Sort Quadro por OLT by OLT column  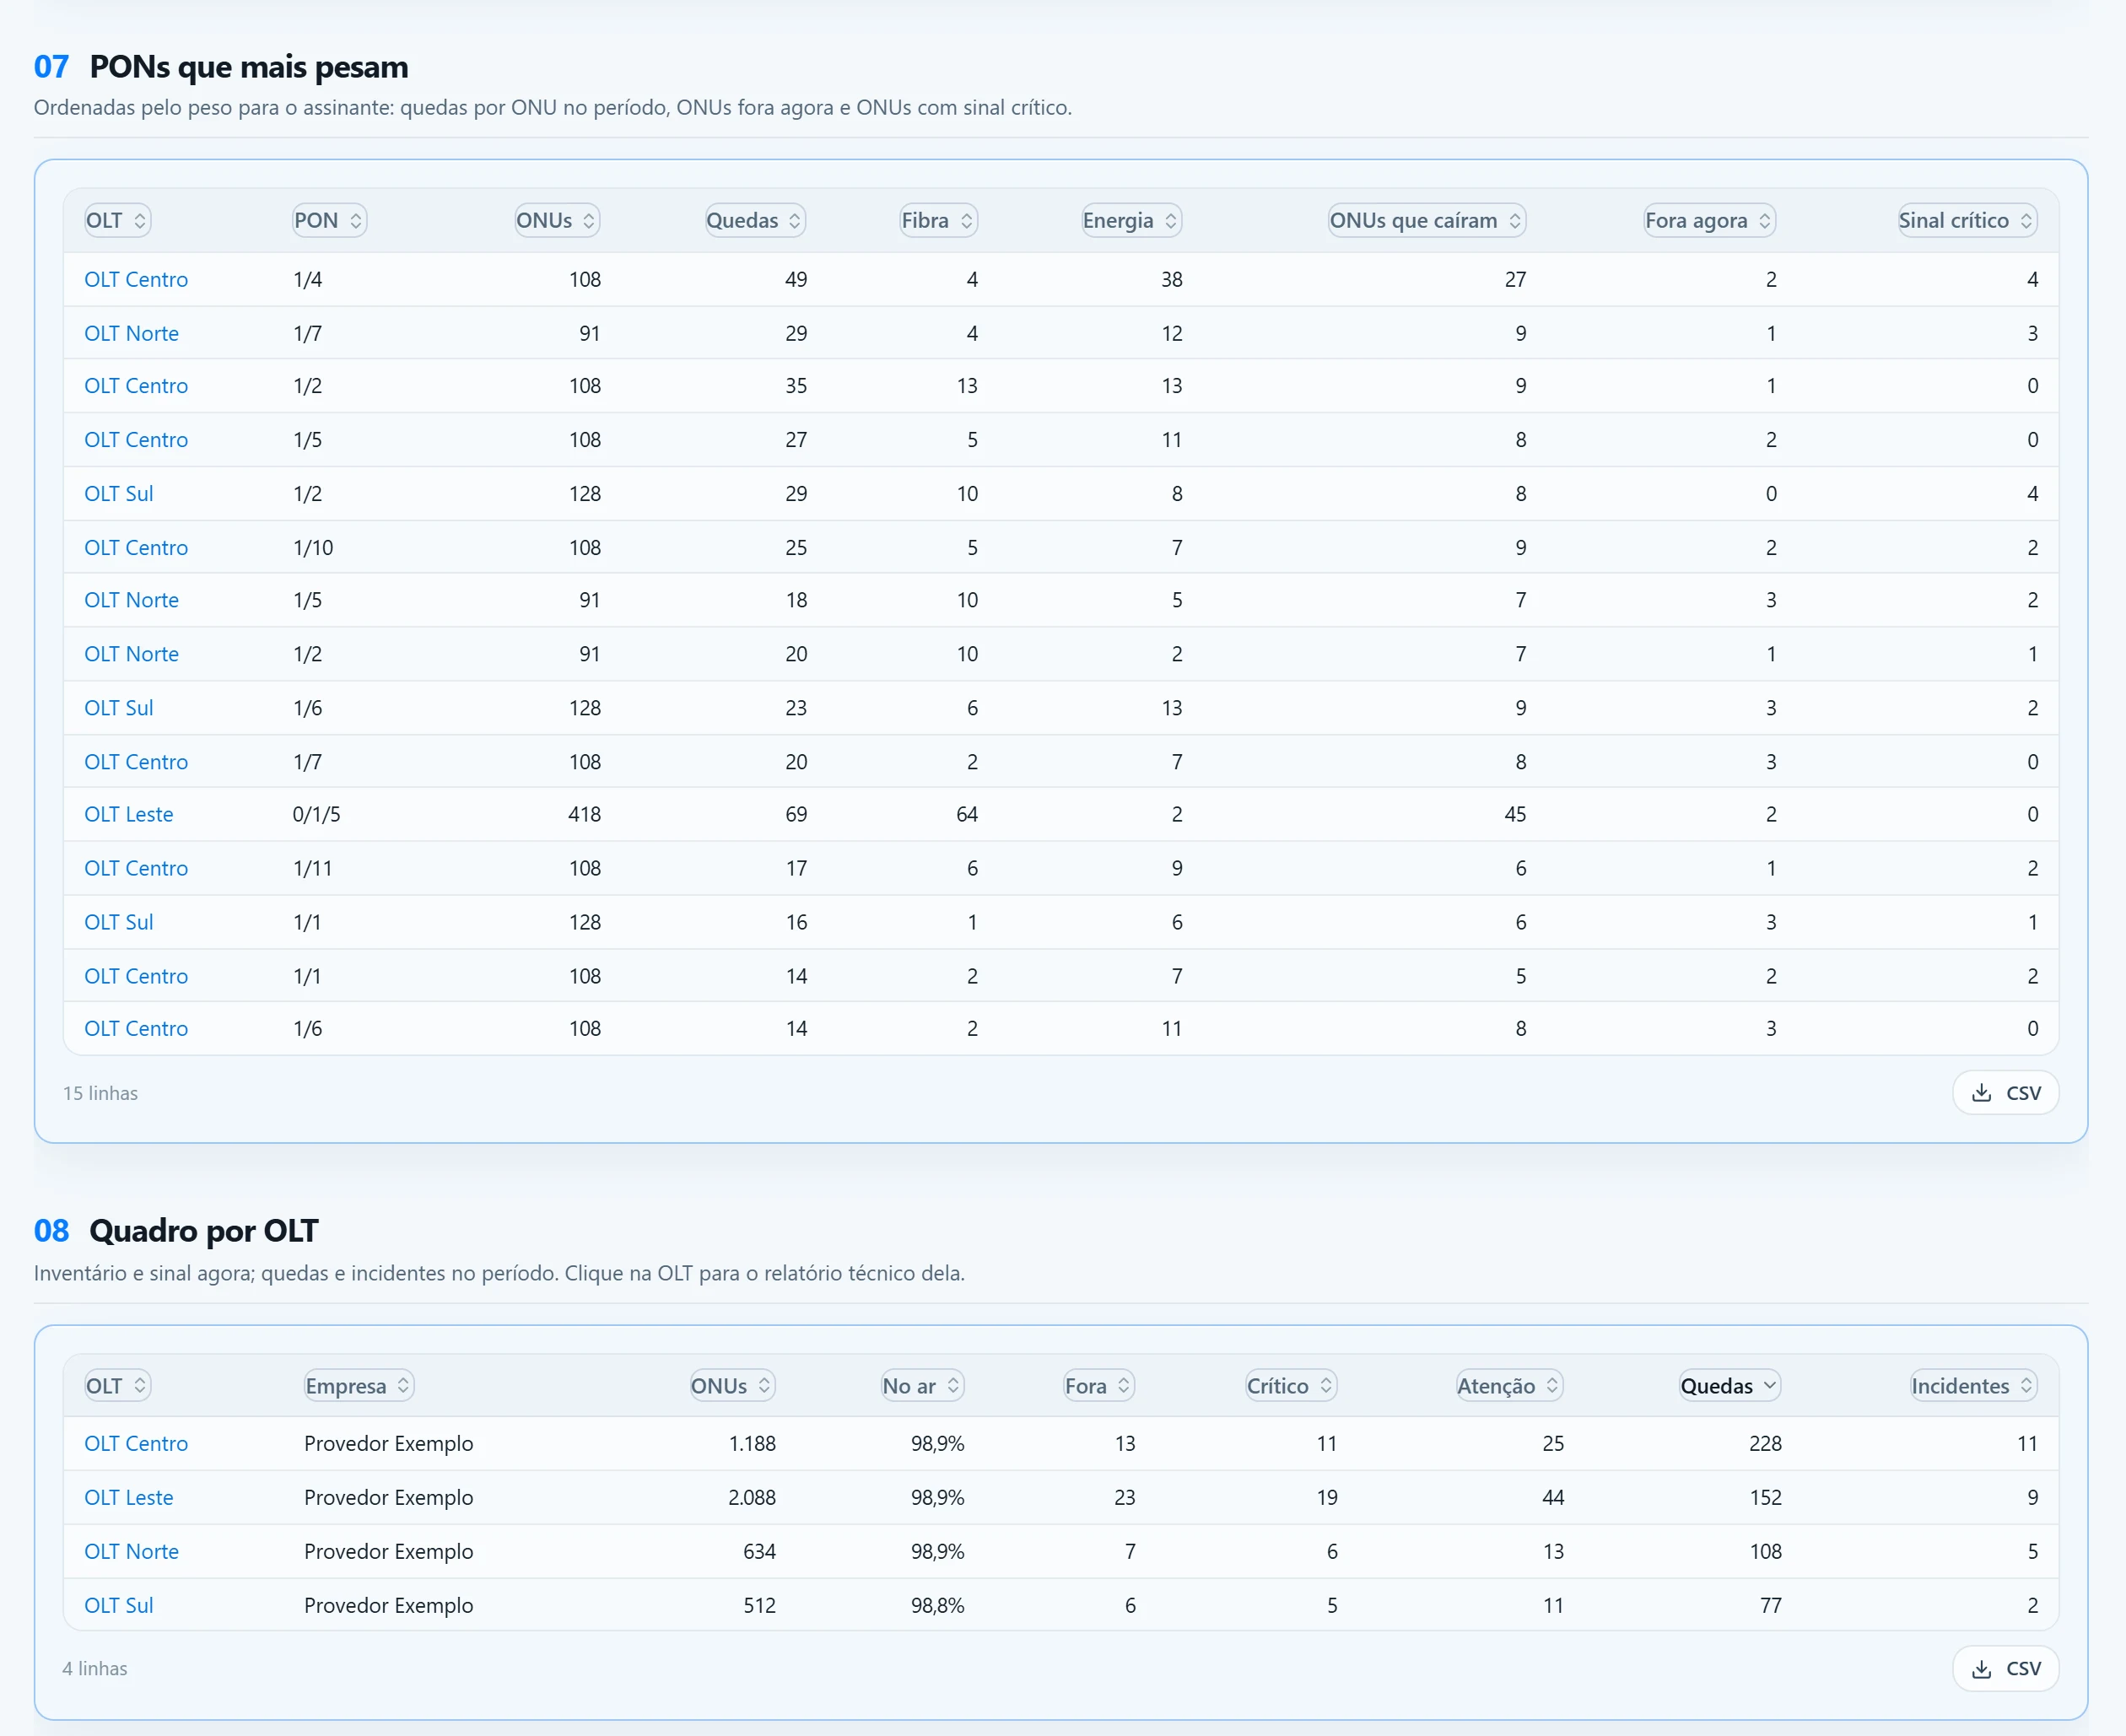click(118, 1386)
